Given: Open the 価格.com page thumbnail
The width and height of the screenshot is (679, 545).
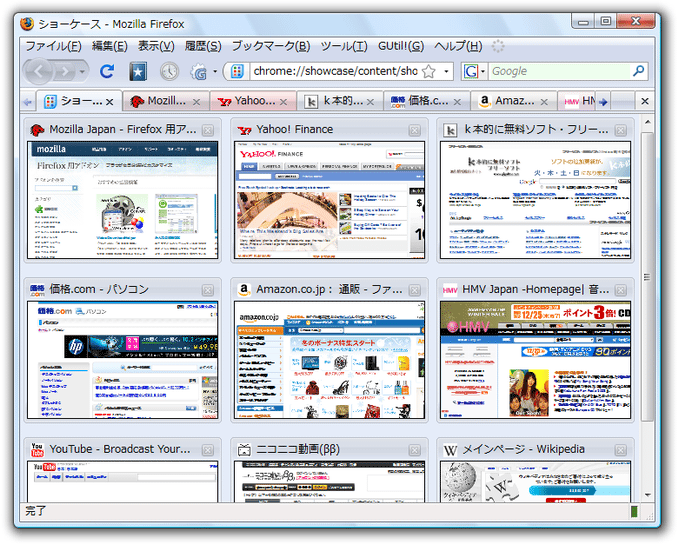Looking at the screenshot, I should point(123,360).
